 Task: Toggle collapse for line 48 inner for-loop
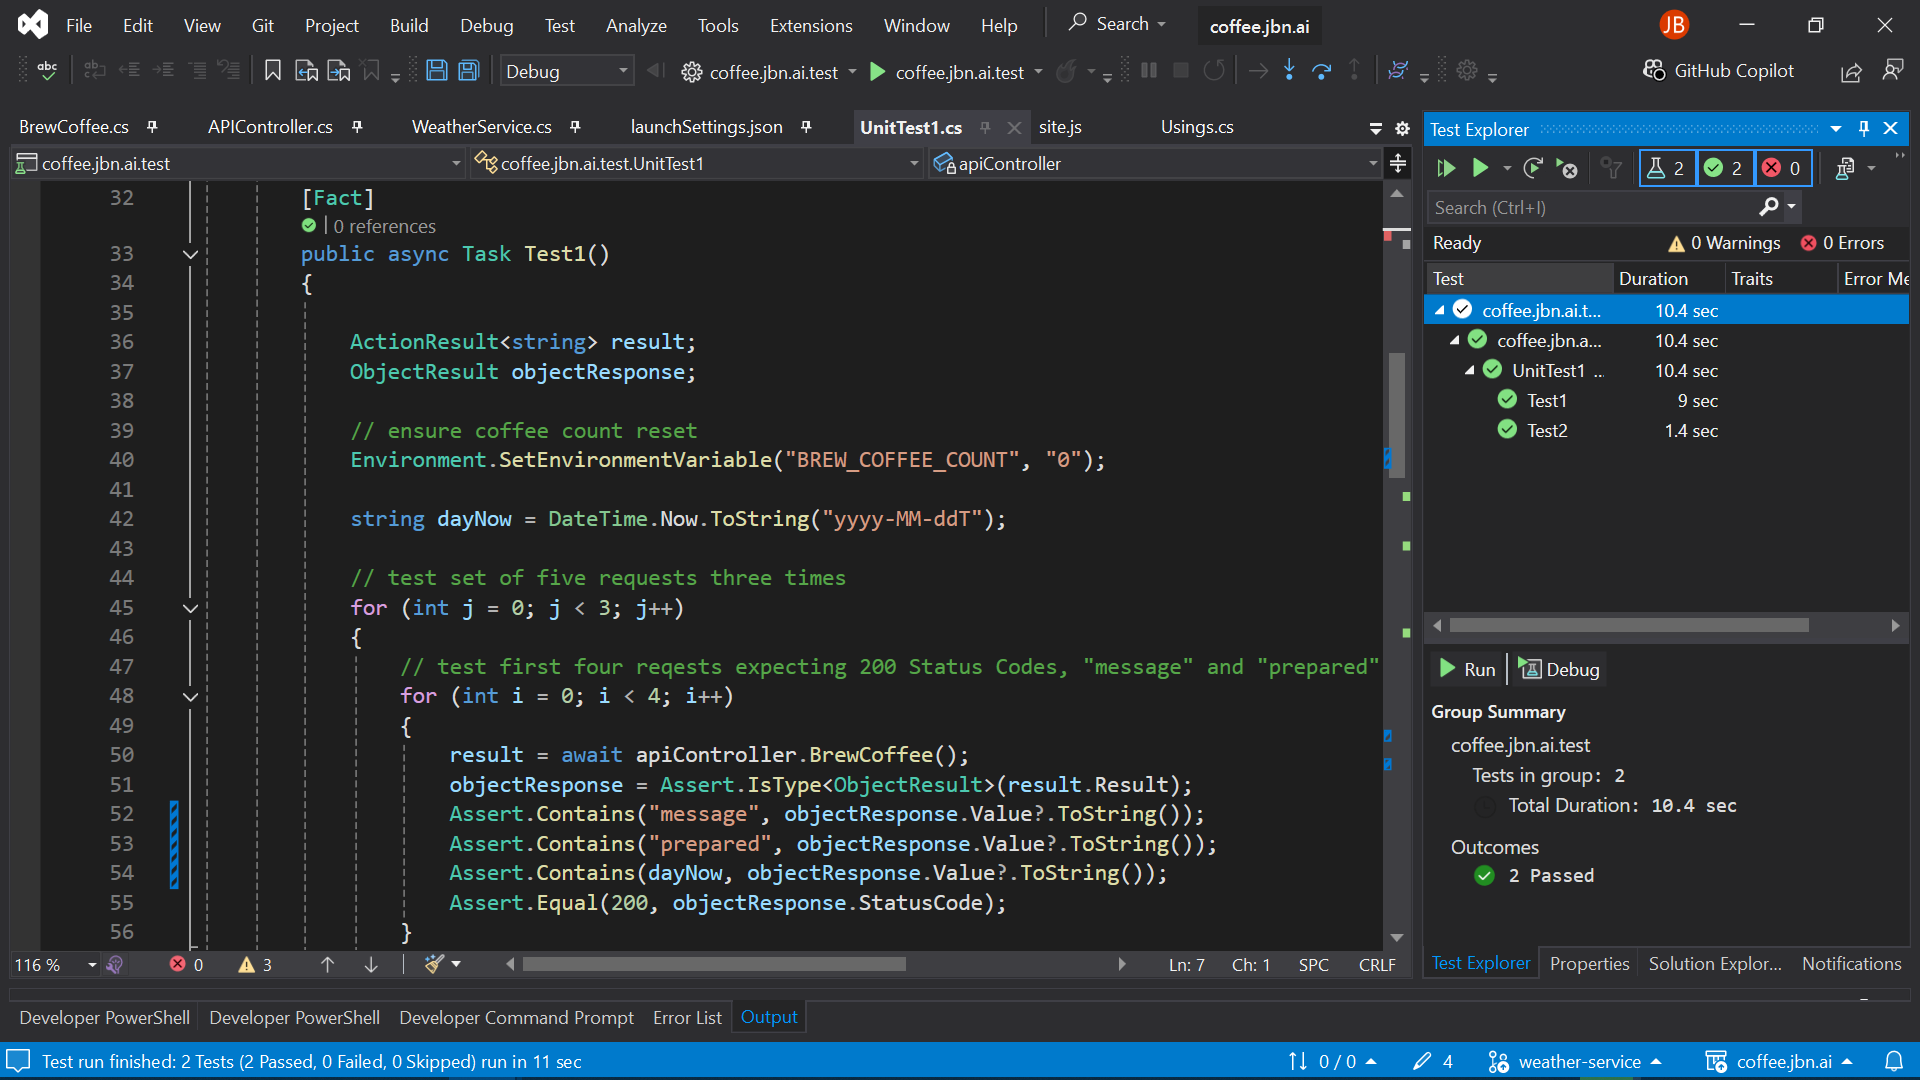coord(190,696)
